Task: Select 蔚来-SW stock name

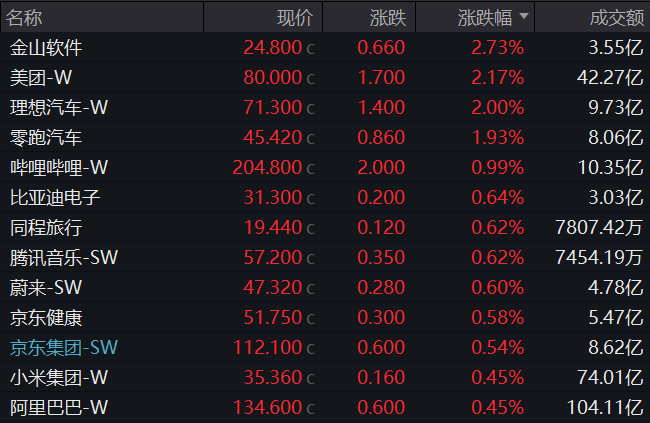Action: (46, 288)
